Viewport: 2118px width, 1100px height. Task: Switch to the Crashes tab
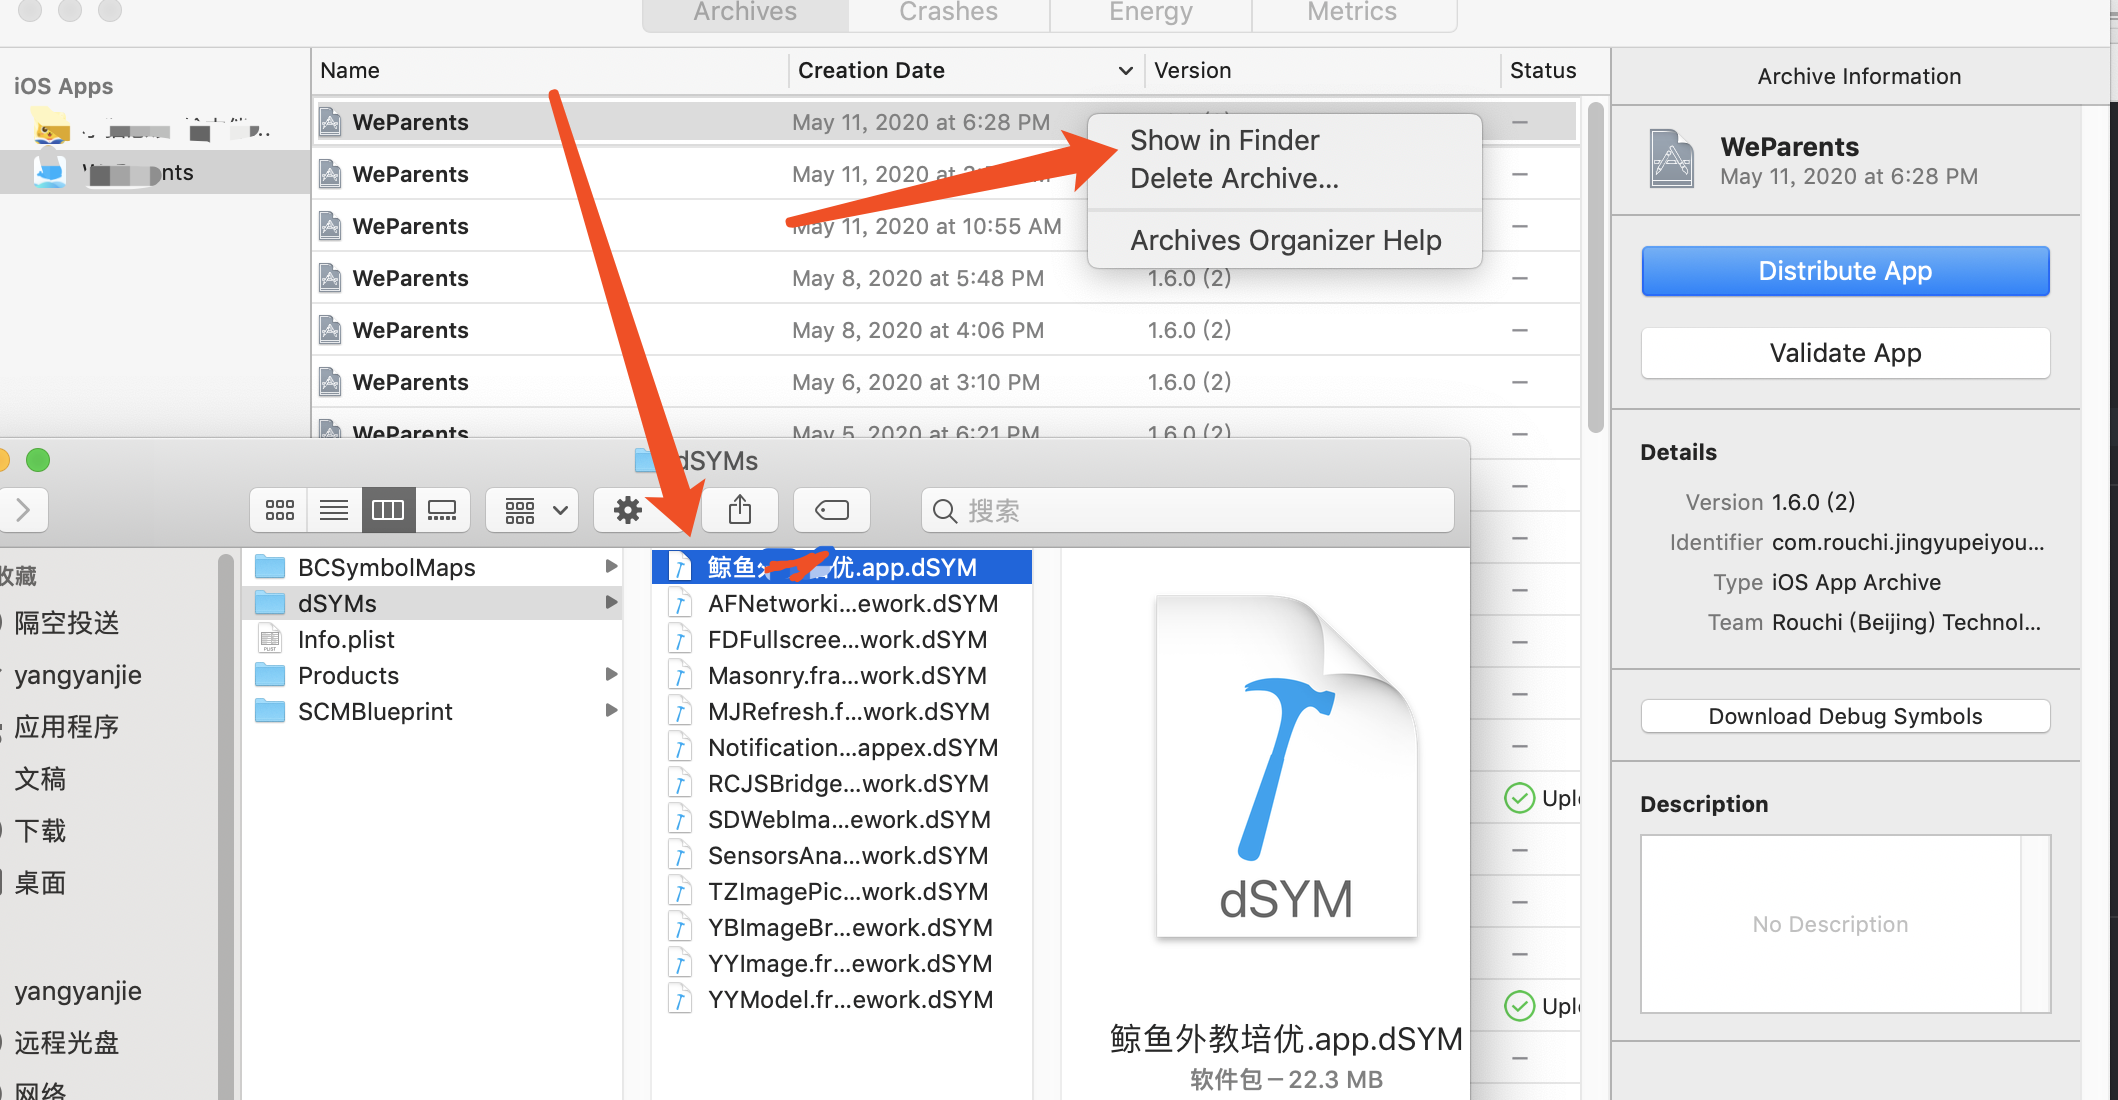pyautogui.click(x=947, y=13)
